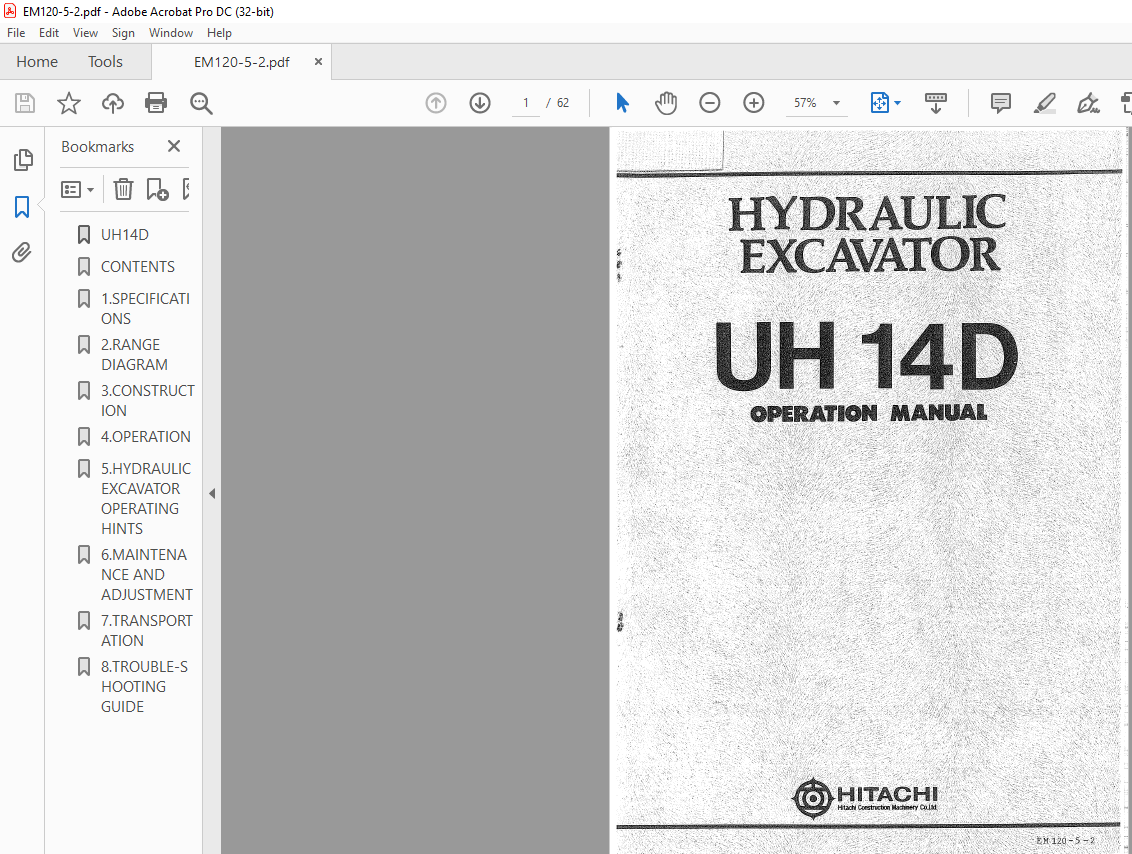Go to 6.MAINTENANCE AND ADJUSTMENT bookmark

point(147,575)
